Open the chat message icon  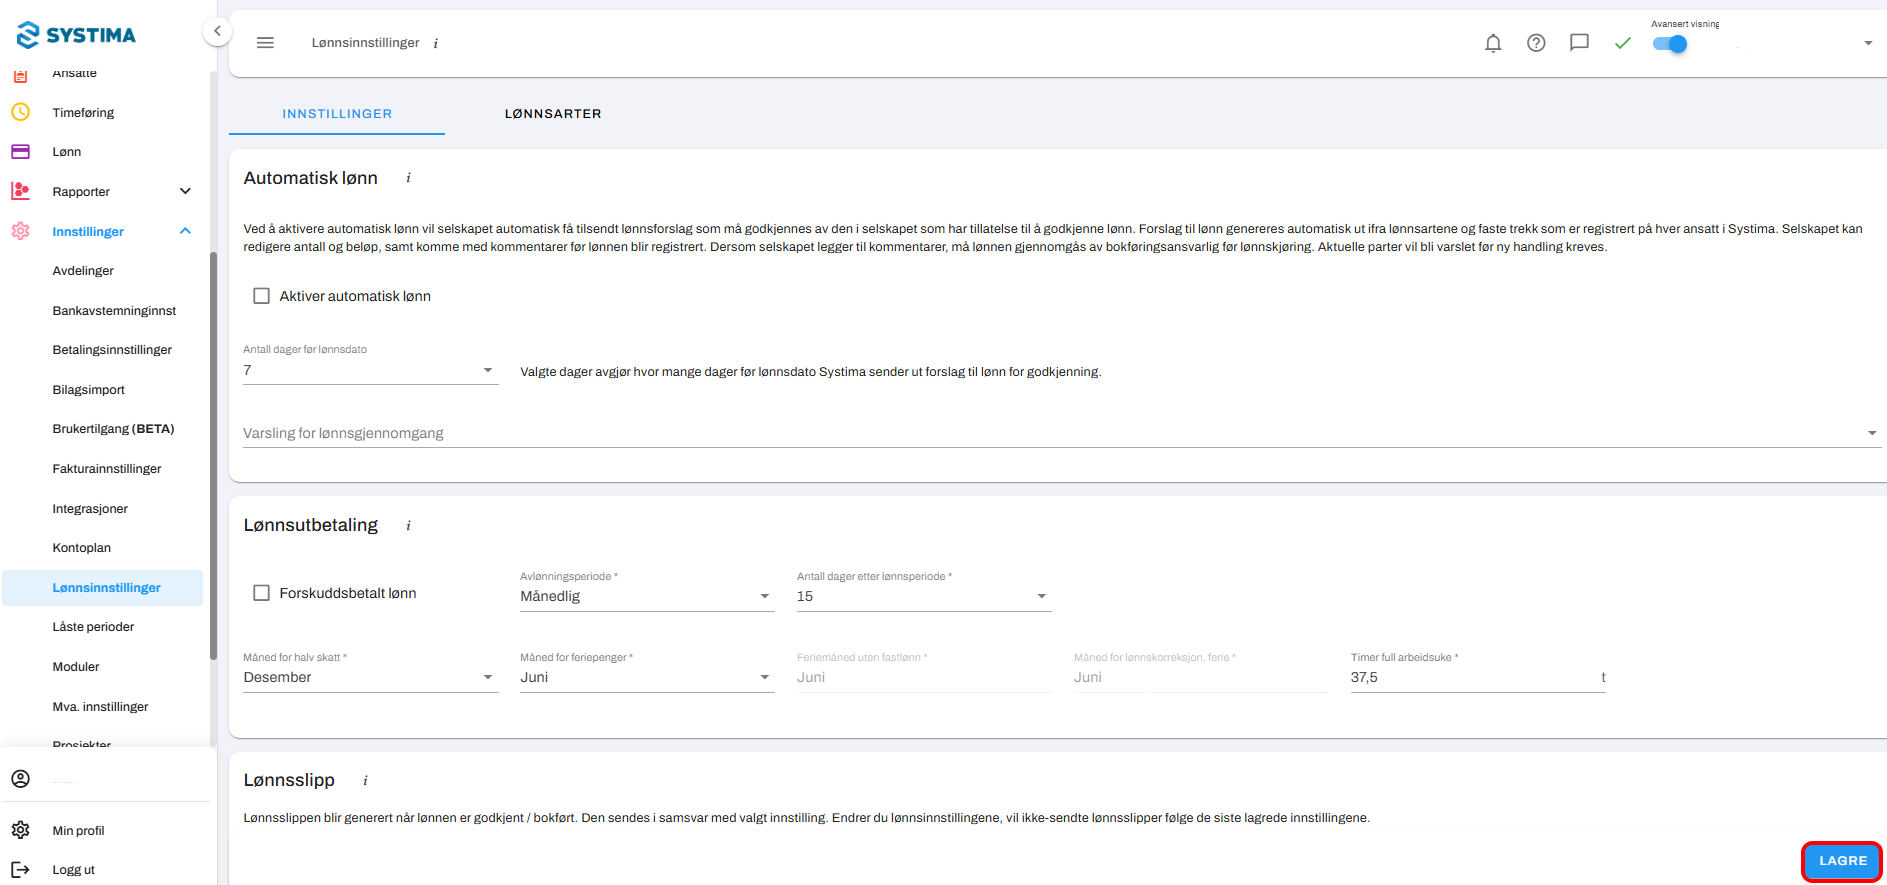pos(1579,43)
